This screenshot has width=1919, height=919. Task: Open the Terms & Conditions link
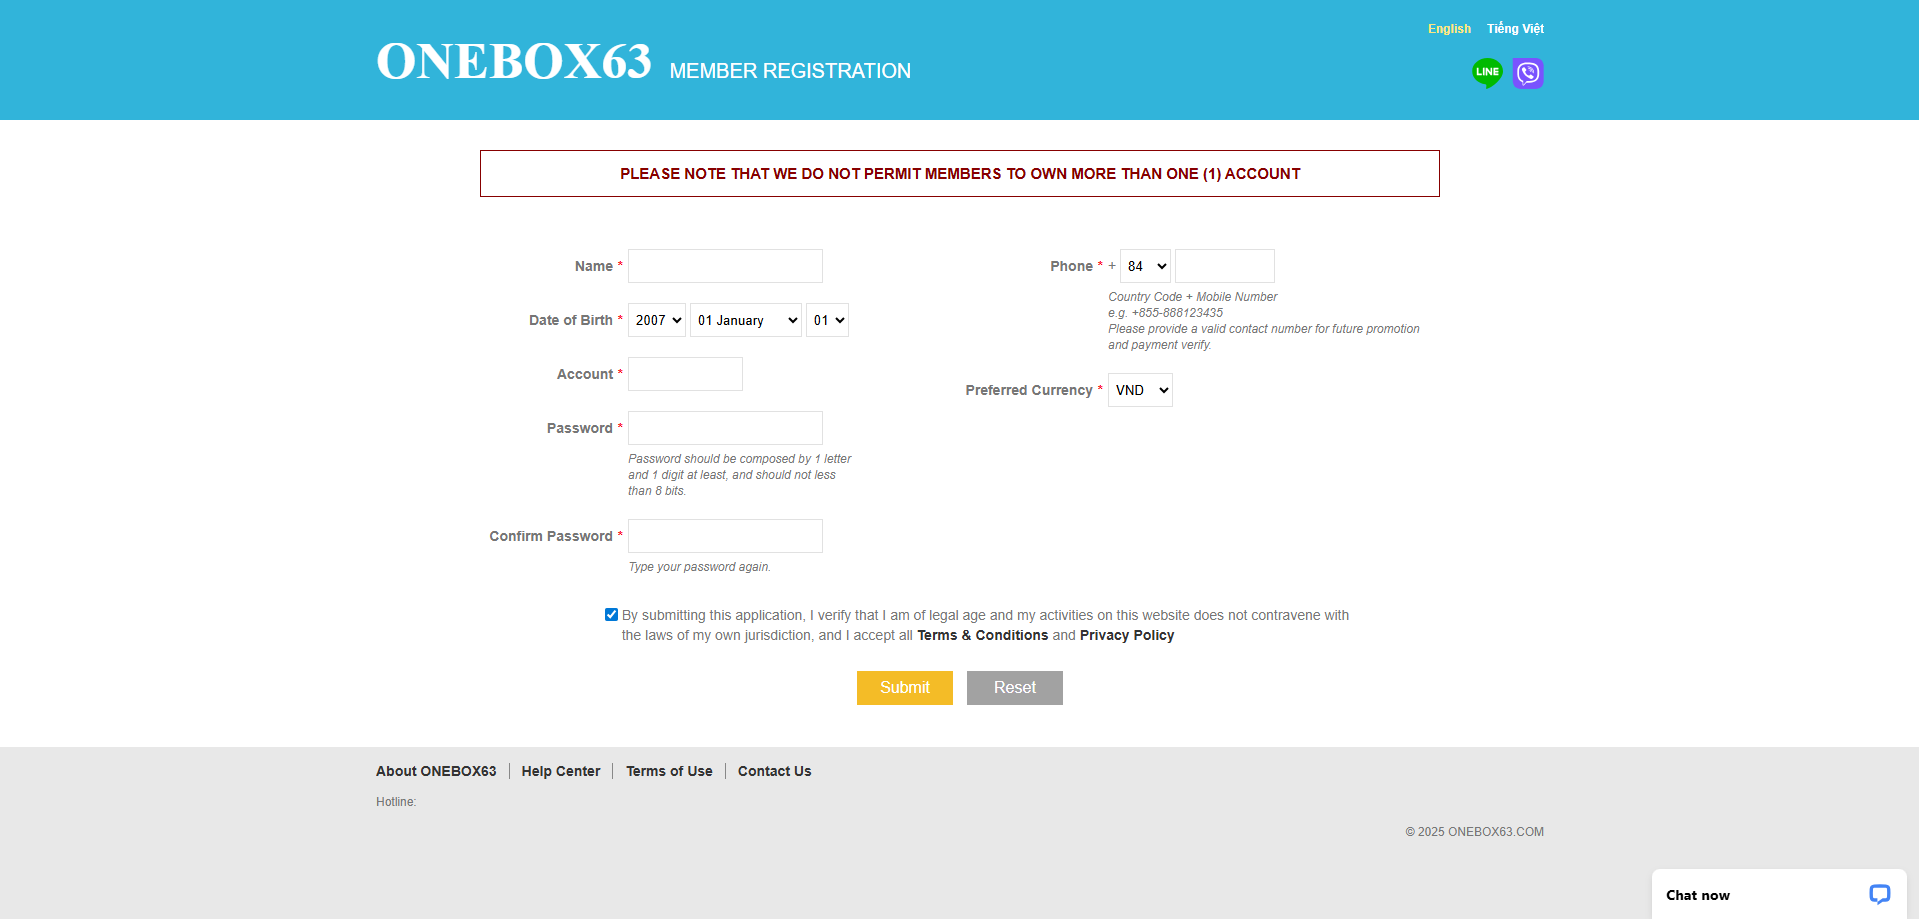(x=982, y=636)
